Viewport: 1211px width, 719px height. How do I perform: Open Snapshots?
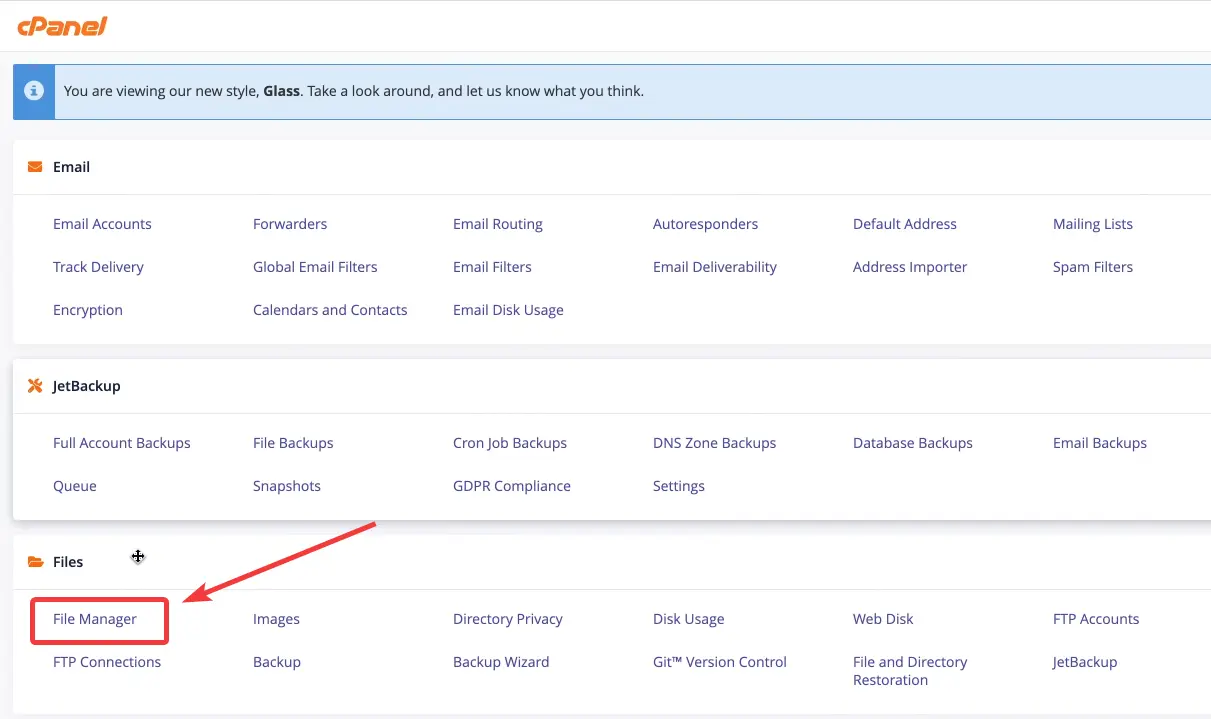pyautogui.click(x=287, y=486)
